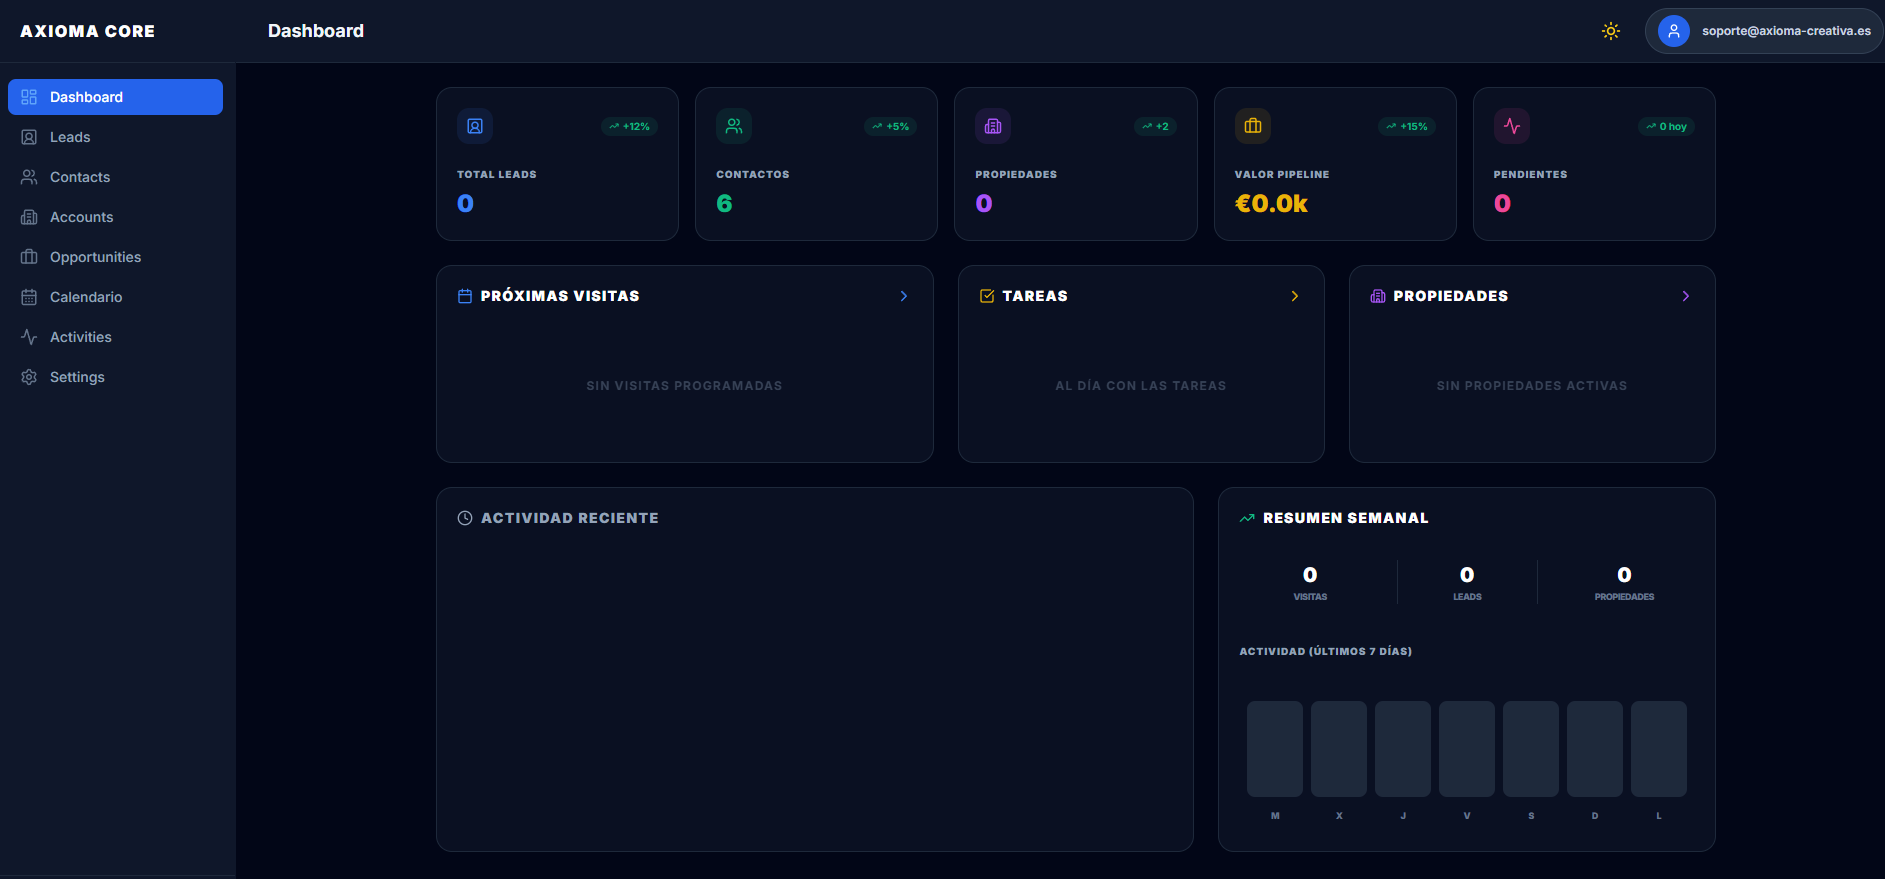Image resolution: width=1885 pixels, height=879 pixels.
Task: Click the Total Leads value 0
Action: click(465, 203)
